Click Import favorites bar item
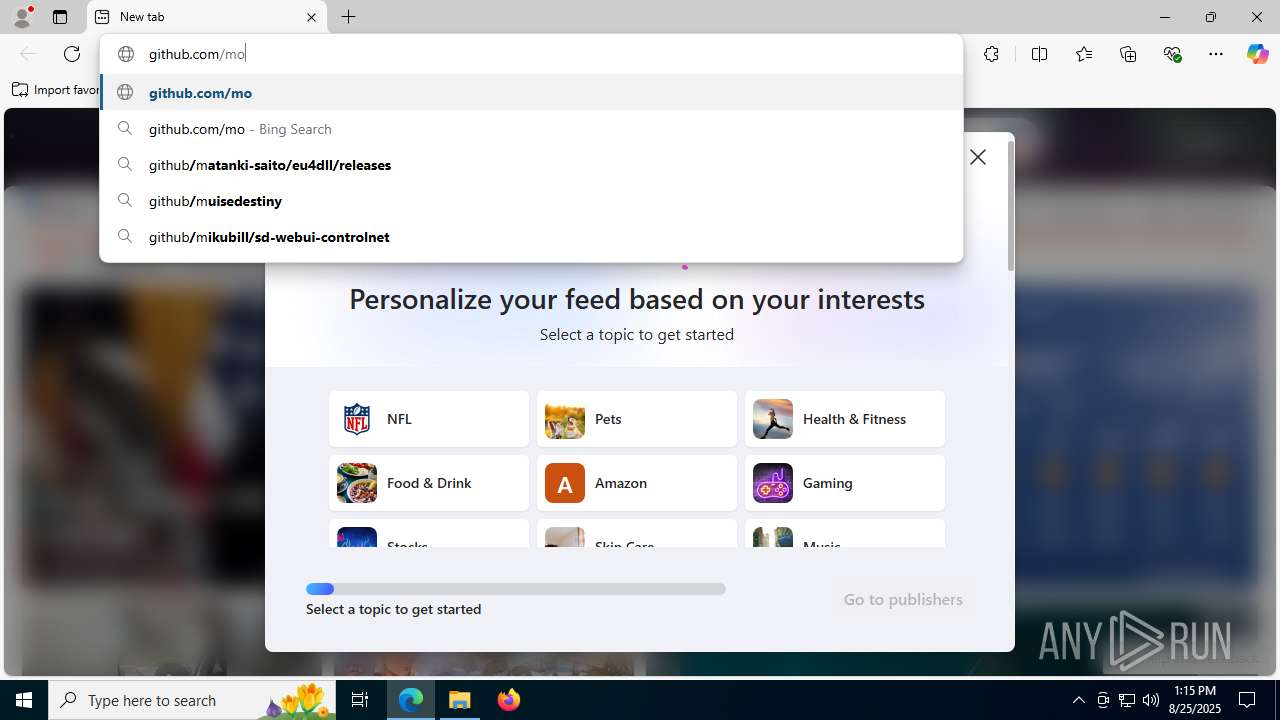Screen dimensions: 1280x720 pos(56,90)
